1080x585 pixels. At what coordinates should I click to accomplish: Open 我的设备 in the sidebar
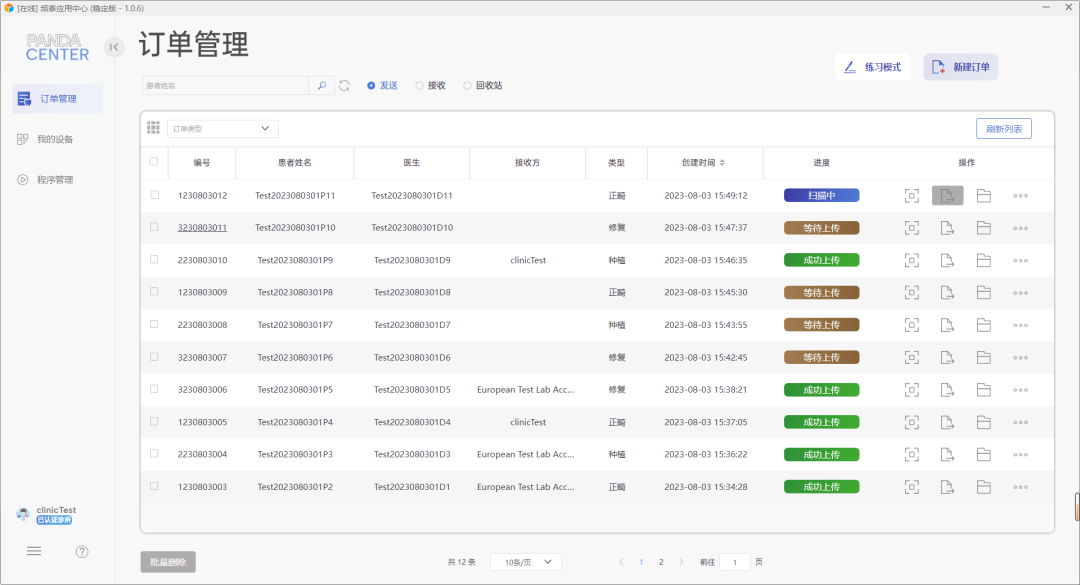[x=57, y=139]
